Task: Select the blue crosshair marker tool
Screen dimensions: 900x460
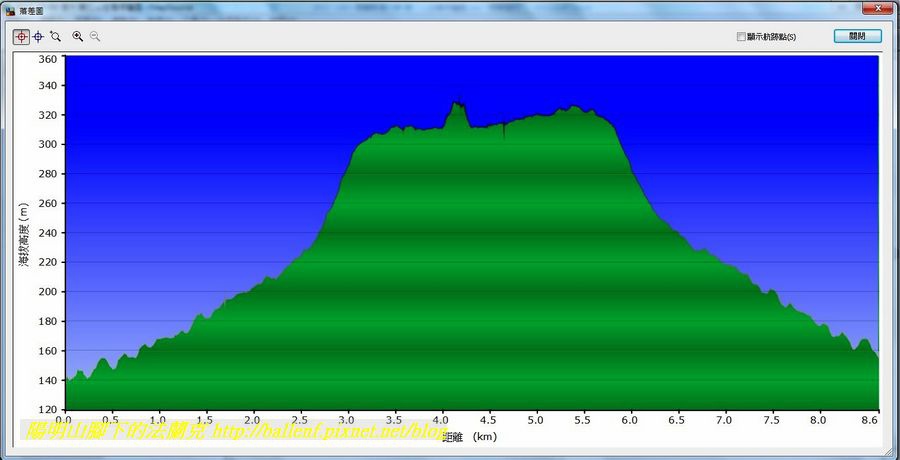Action: [x=38, y=37]
